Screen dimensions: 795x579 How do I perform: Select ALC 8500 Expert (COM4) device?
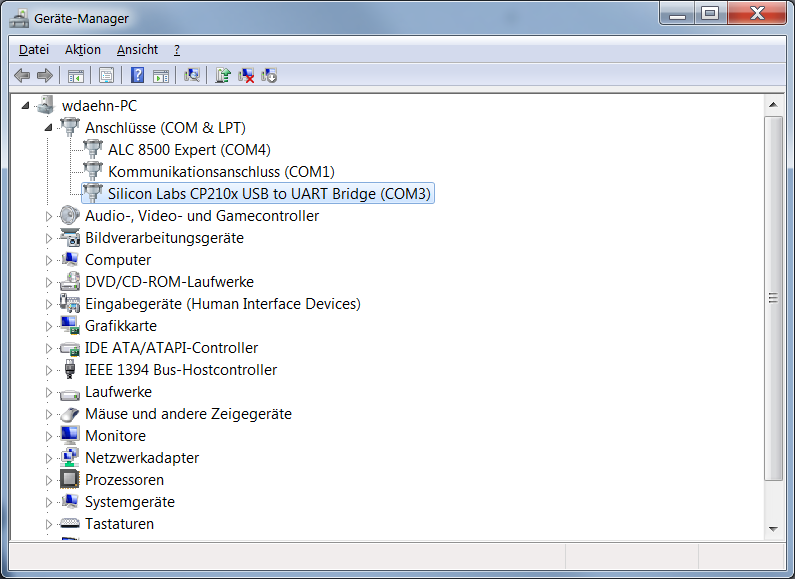(189, 150)
